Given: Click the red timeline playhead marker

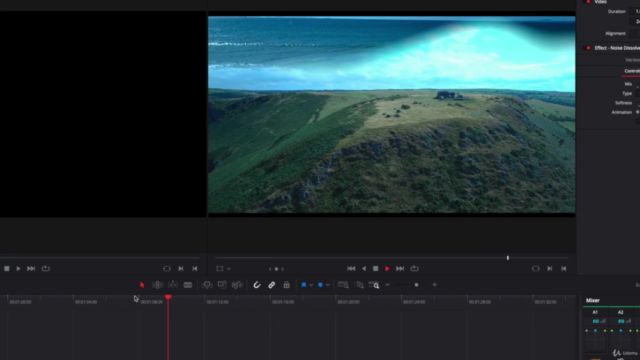Looking at the screenshot, I should 168,297.
